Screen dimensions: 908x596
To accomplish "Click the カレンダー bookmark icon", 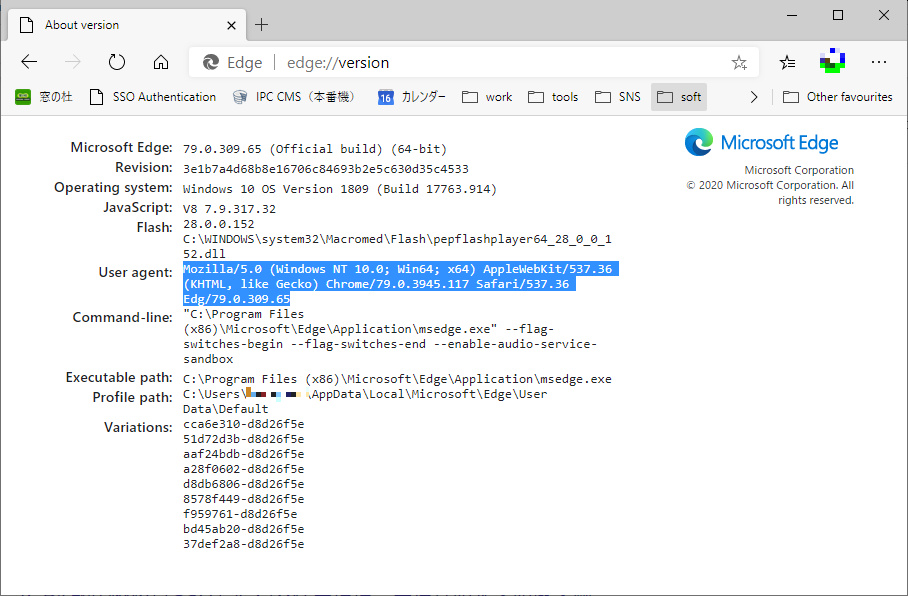I will click(384, 96).
